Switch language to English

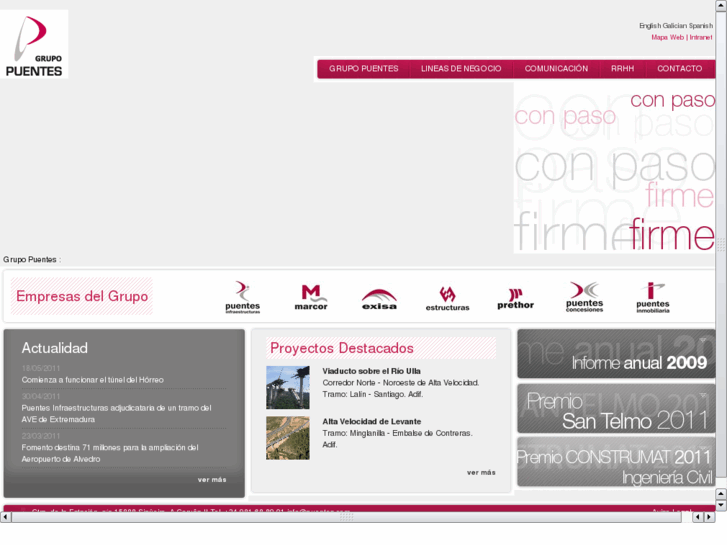[650, 26]
